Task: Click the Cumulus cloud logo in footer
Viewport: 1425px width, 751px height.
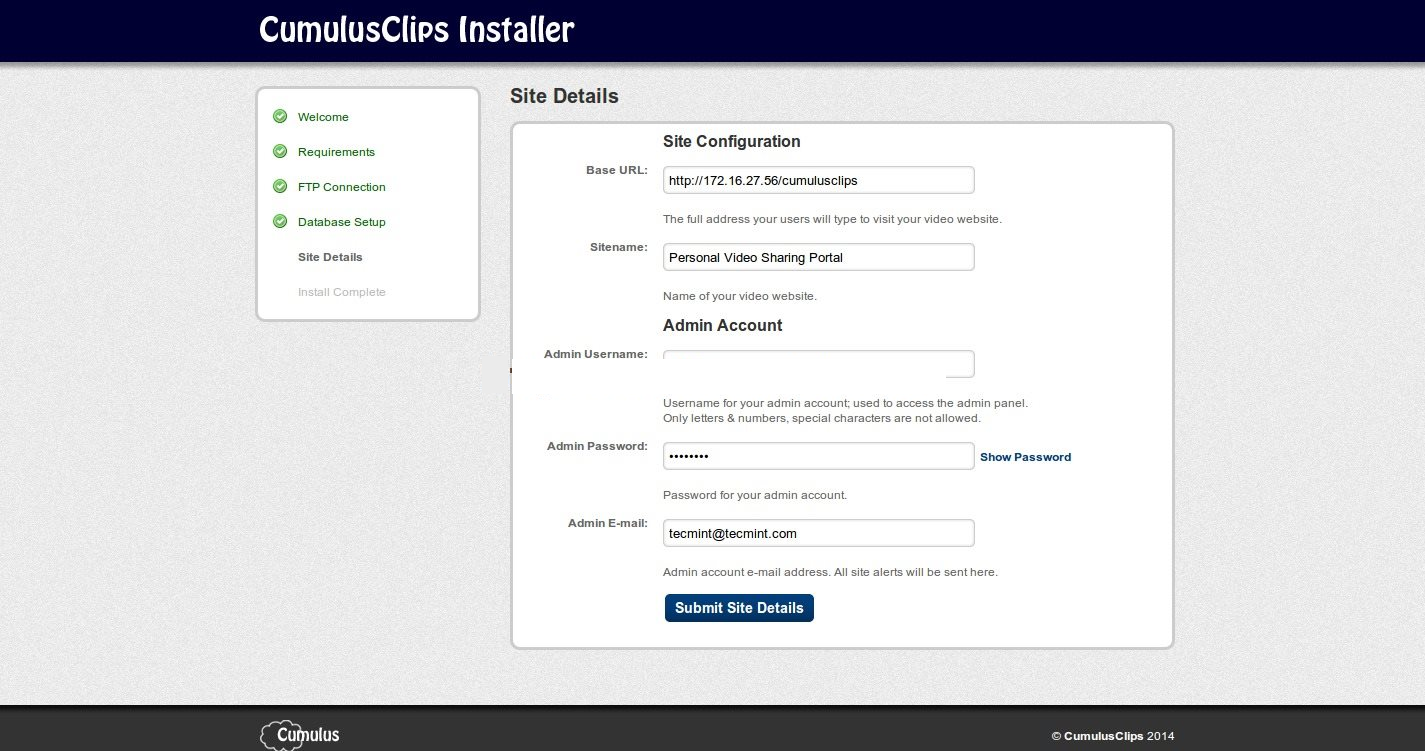Action: (300, 735)
